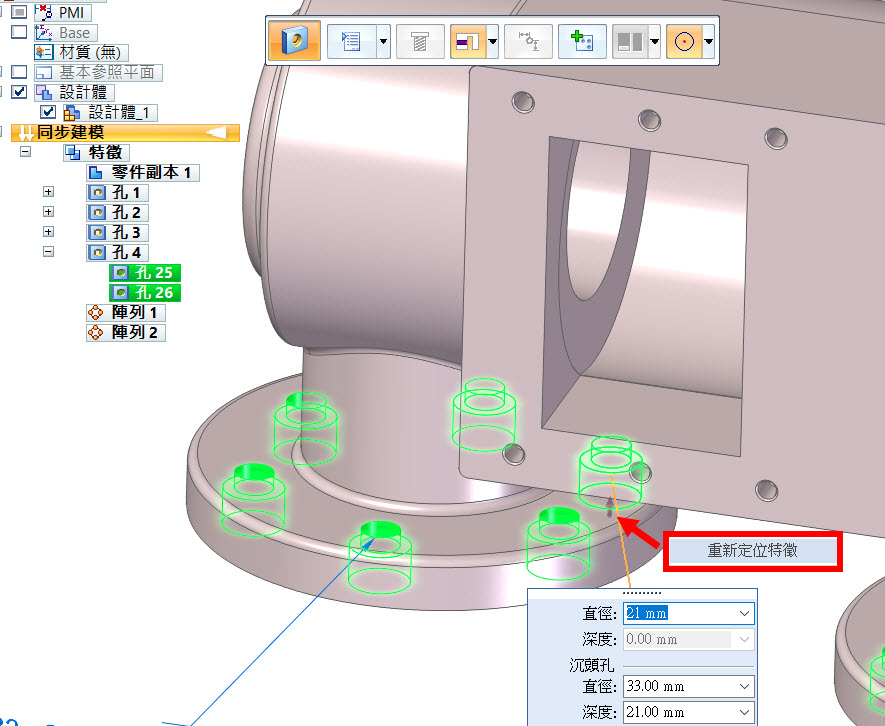Screen dimensions: 885x726
Task: Click the grey split panel icon
Action: click(x=630, y=41)
